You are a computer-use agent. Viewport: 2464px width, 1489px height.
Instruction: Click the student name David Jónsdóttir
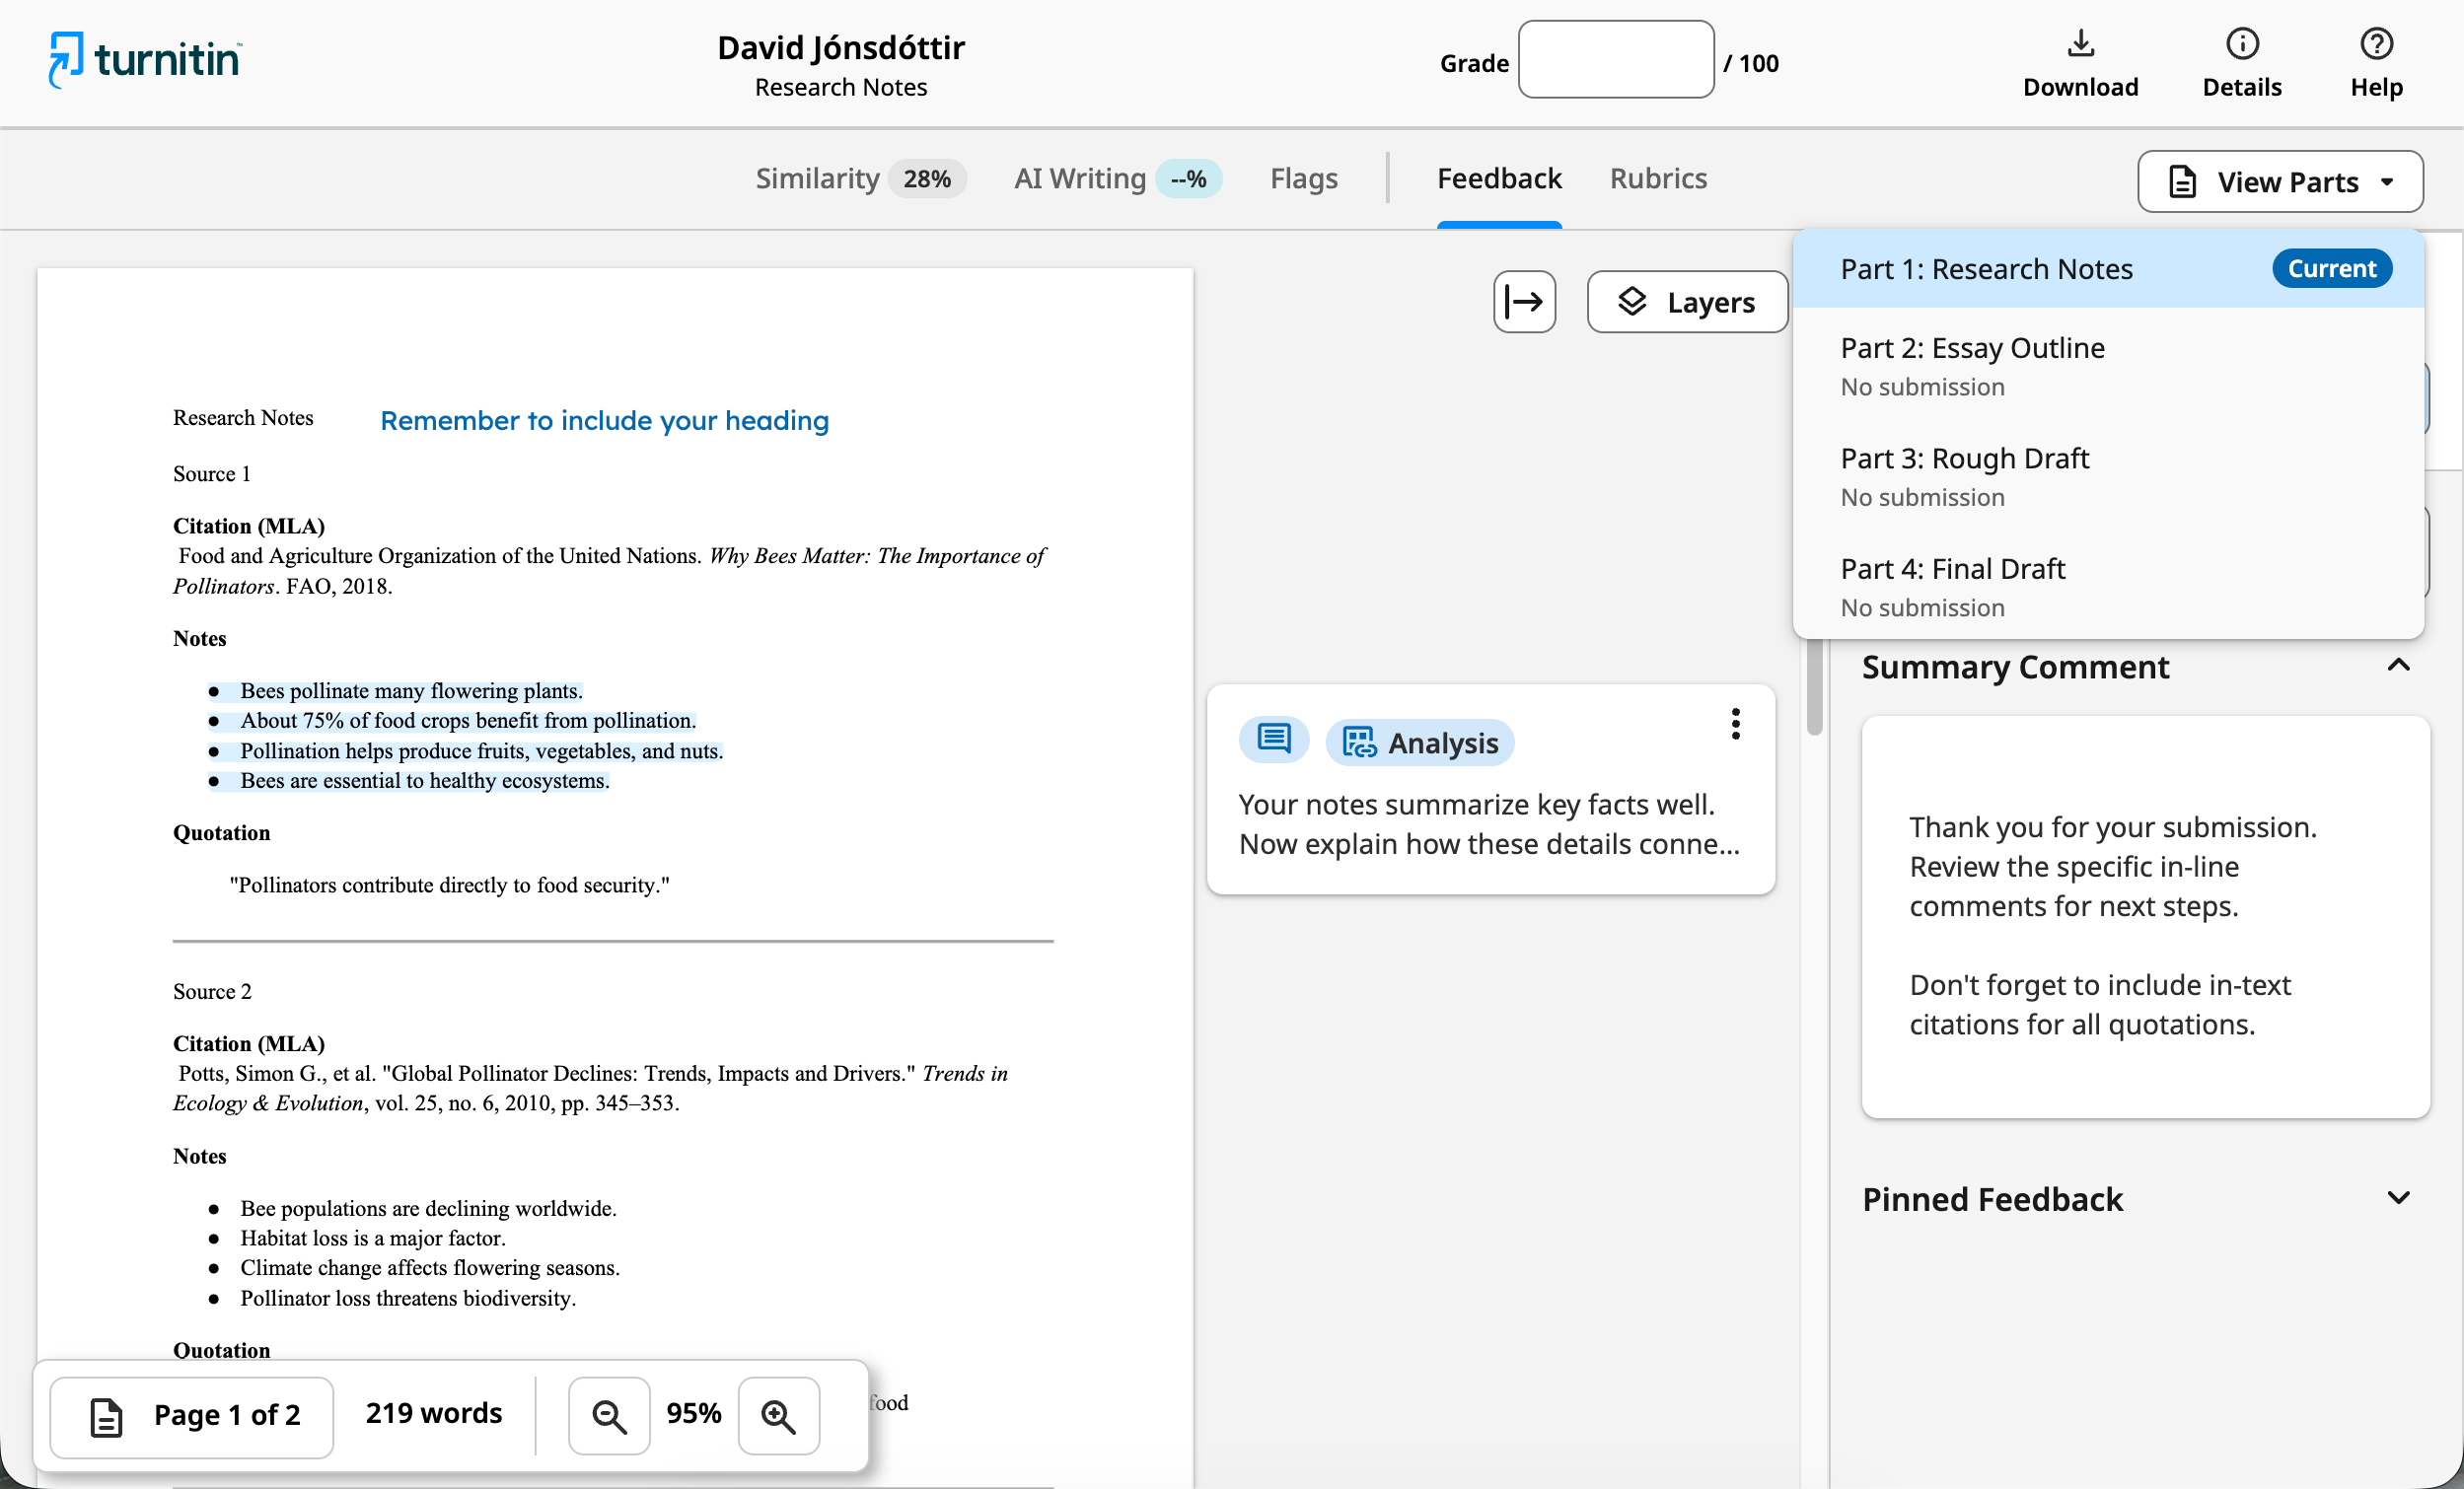(x=840, y=47)
